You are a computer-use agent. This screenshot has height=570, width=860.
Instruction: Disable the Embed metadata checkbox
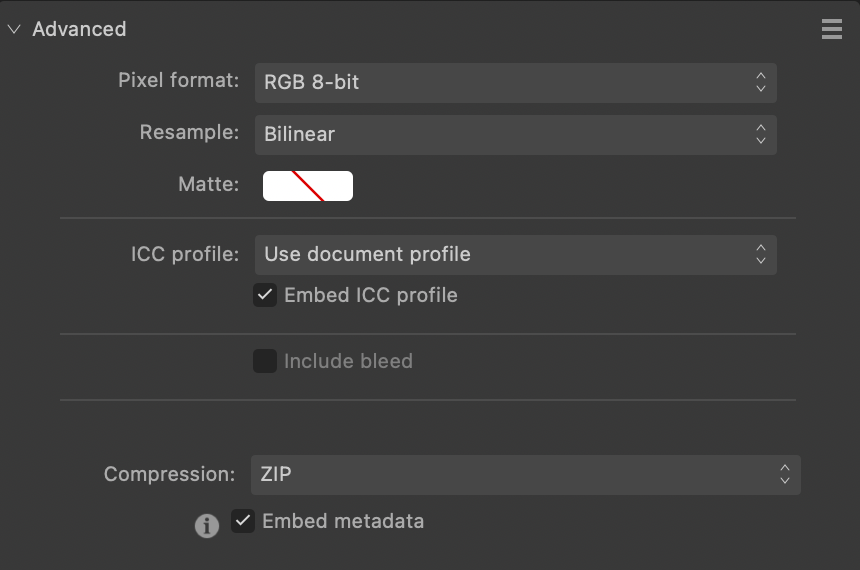(x=243, y=521)
